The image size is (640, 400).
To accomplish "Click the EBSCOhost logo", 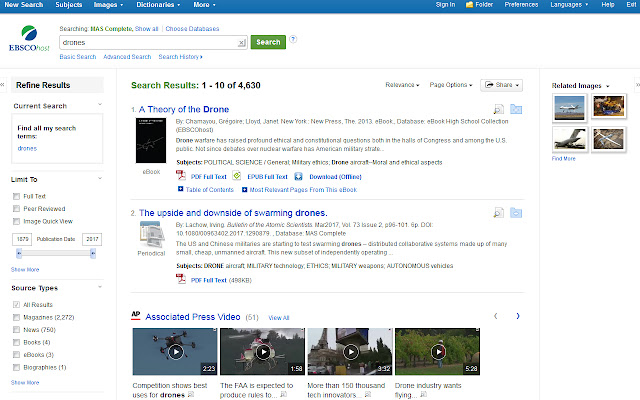I will [x=29, y=38].
